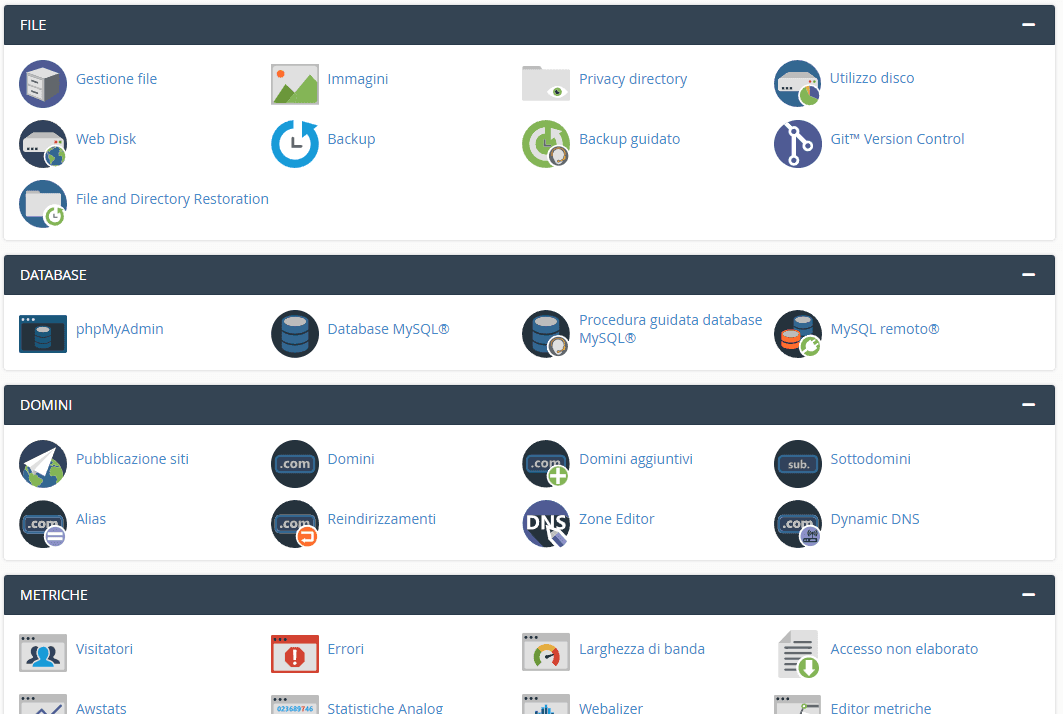
Task: Open the Sottodomini link
Action: pyautogui.click(x=870, y=459)
